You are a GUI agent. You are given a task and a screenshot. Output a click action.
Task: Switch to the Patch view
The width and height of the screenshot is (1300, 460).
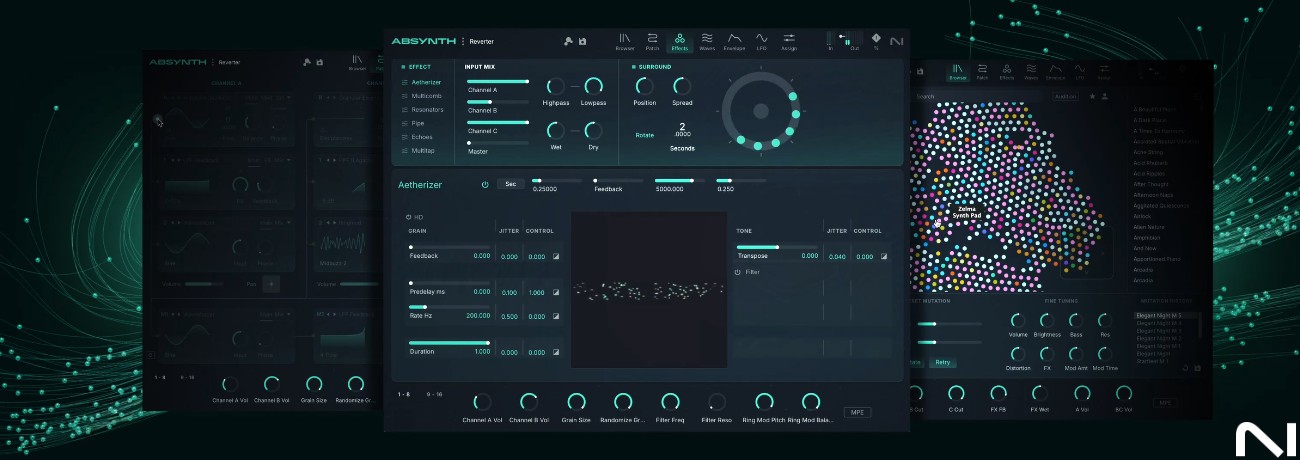652,40
